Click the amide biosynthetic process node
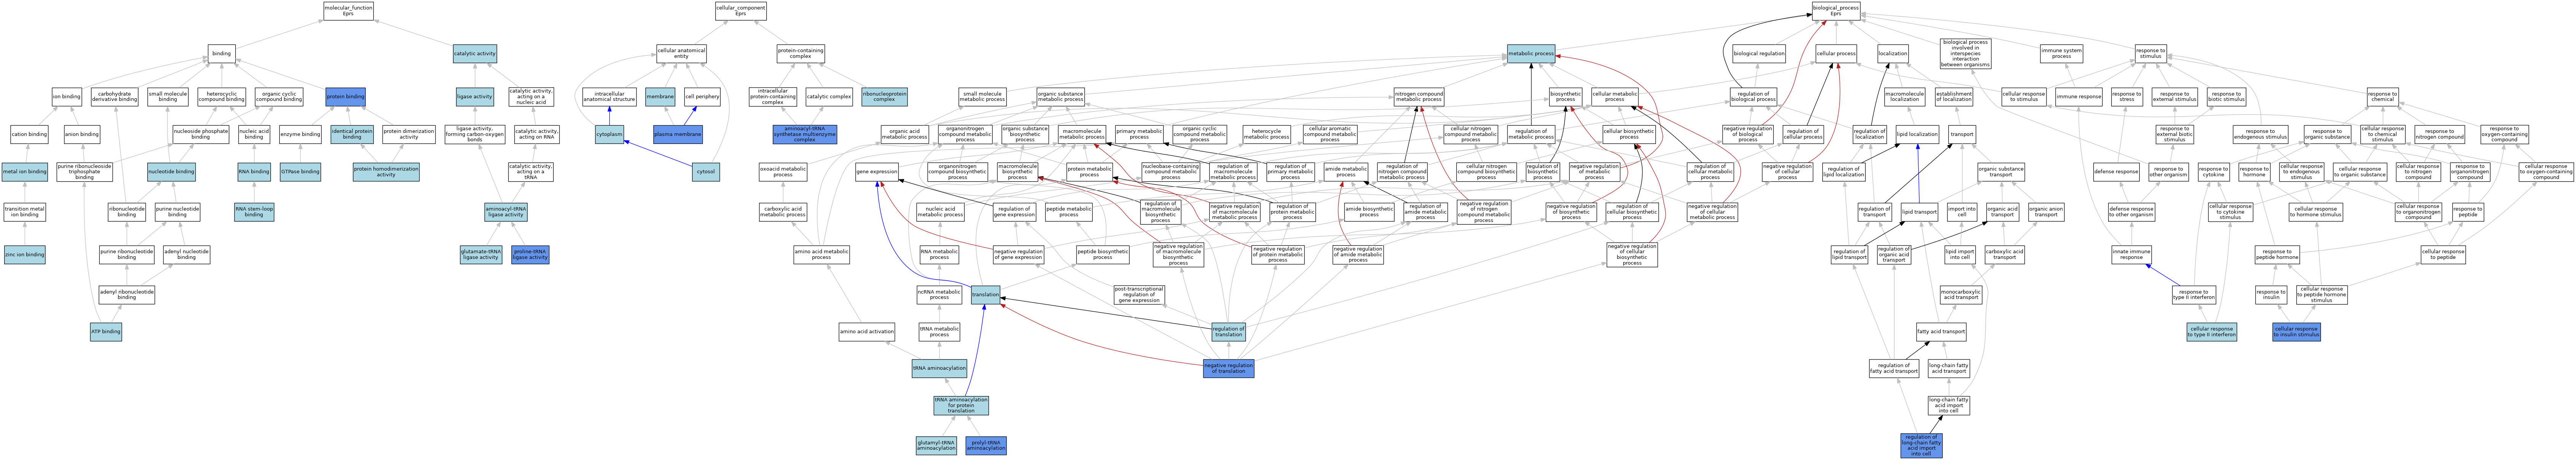 coord(1369,212)
